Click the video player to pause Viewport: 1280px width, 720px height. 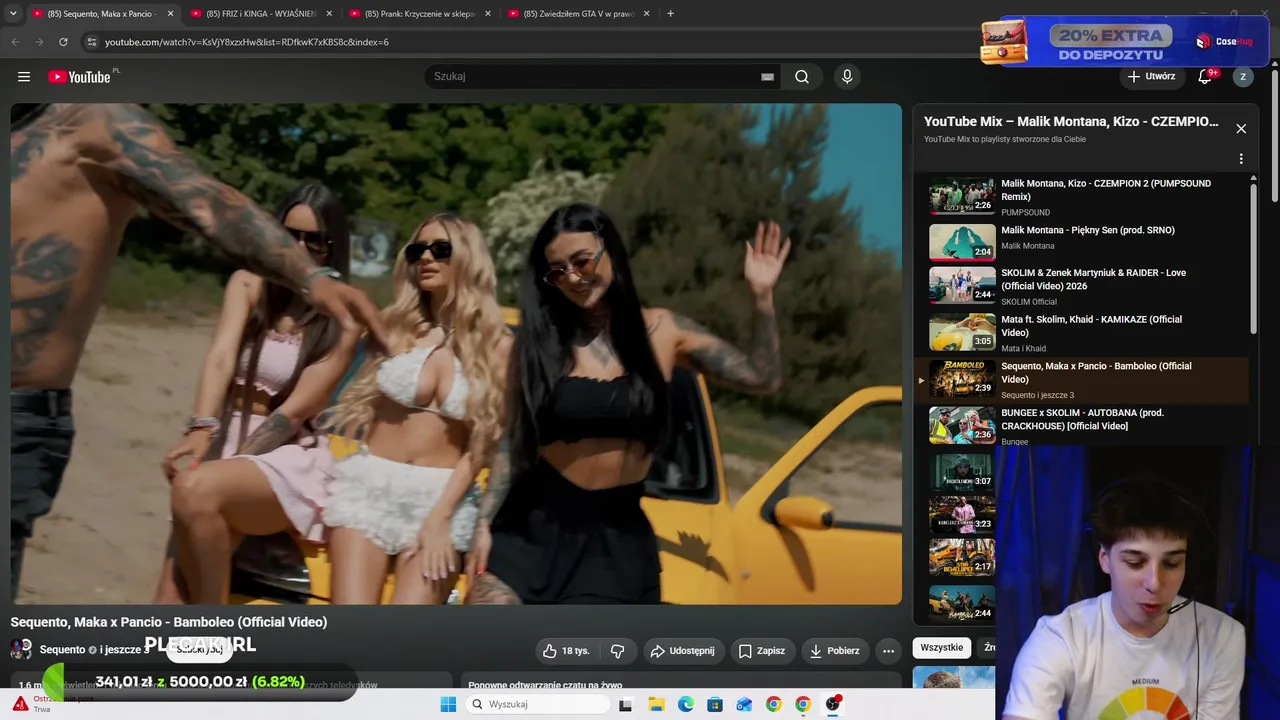pyautogui.click(x=456, y=354)
